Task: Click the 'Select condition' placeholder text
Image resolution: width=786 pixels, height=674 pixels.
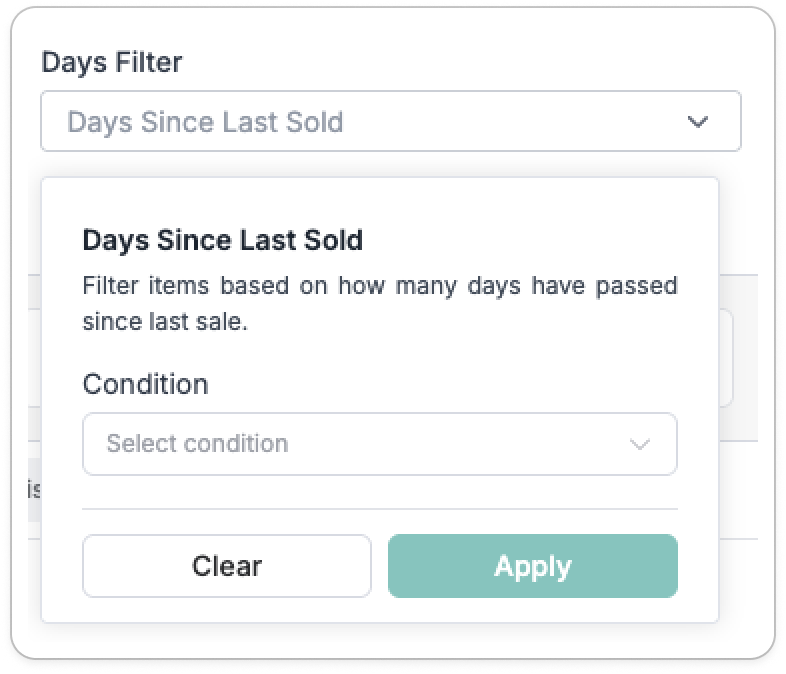Action: [x=197, y=444]
